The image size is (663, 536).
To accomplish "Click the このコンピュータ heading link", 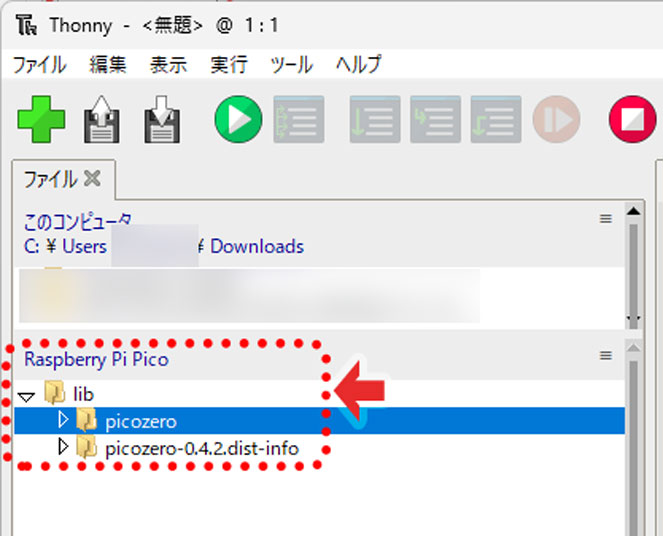I will pyautogui.click(x=77, y=222).
